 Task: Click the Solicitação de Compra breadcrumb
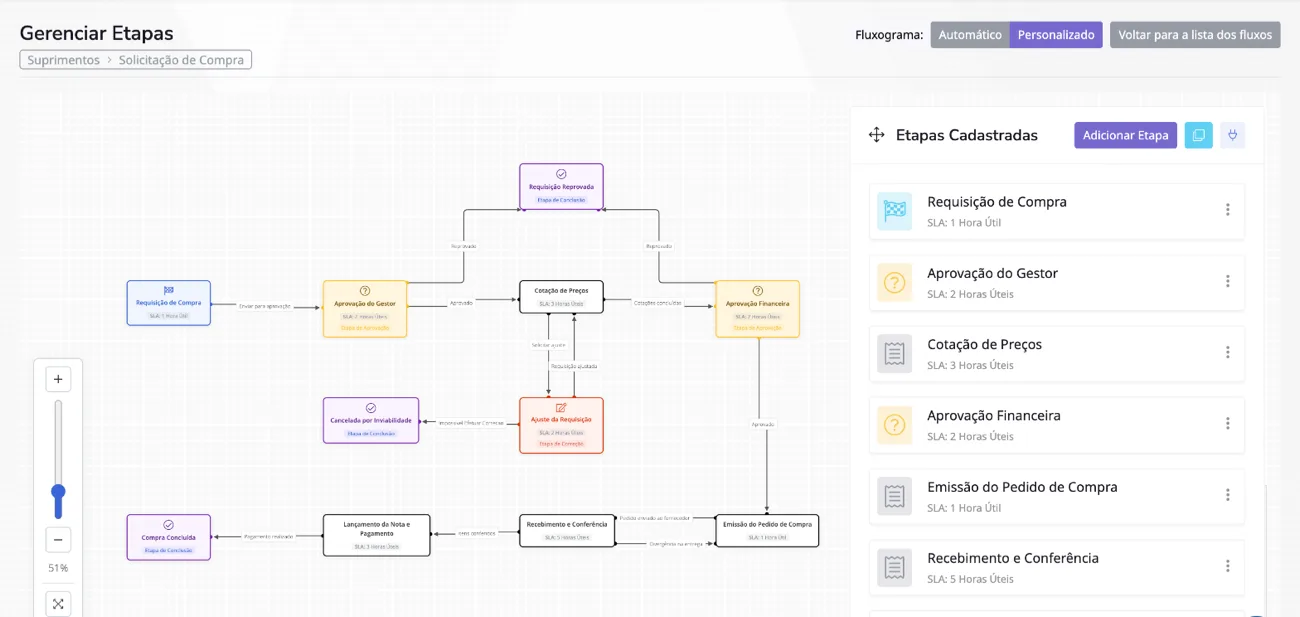(x=181, y=60)
